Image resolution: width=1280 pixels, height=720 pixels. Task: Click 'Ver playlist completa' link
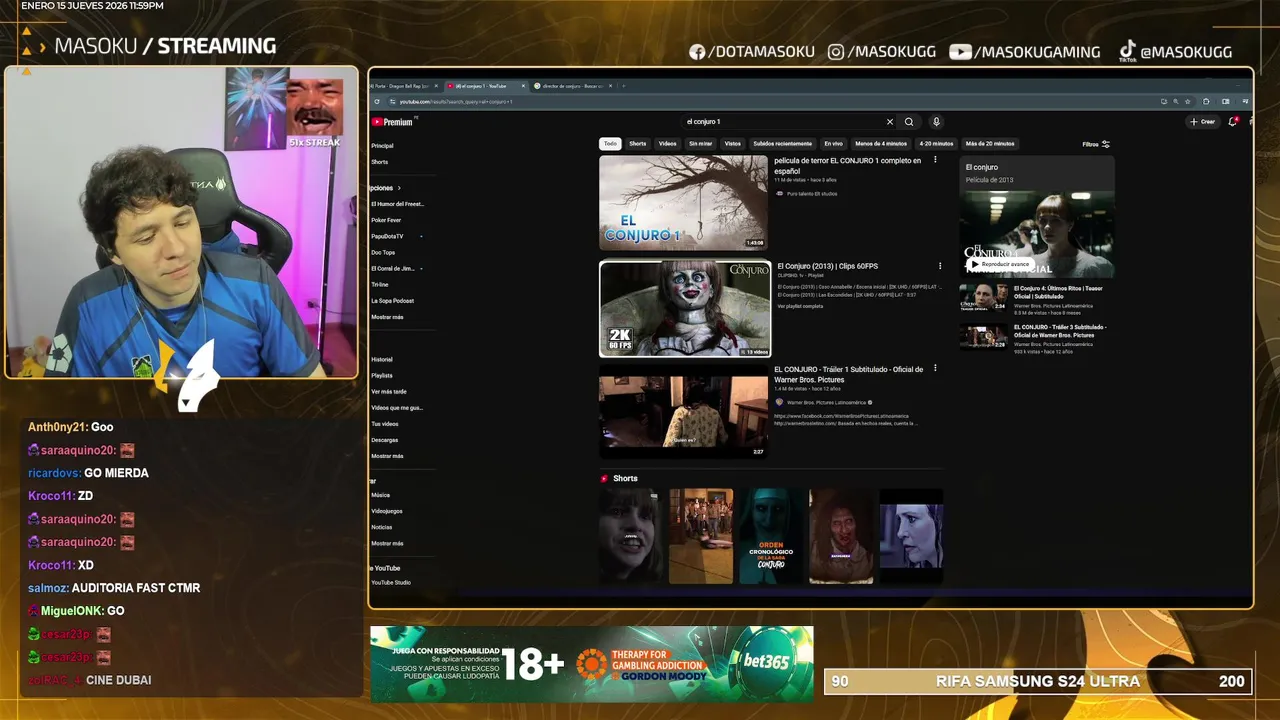pyautogui.click(x=800, y=306)
